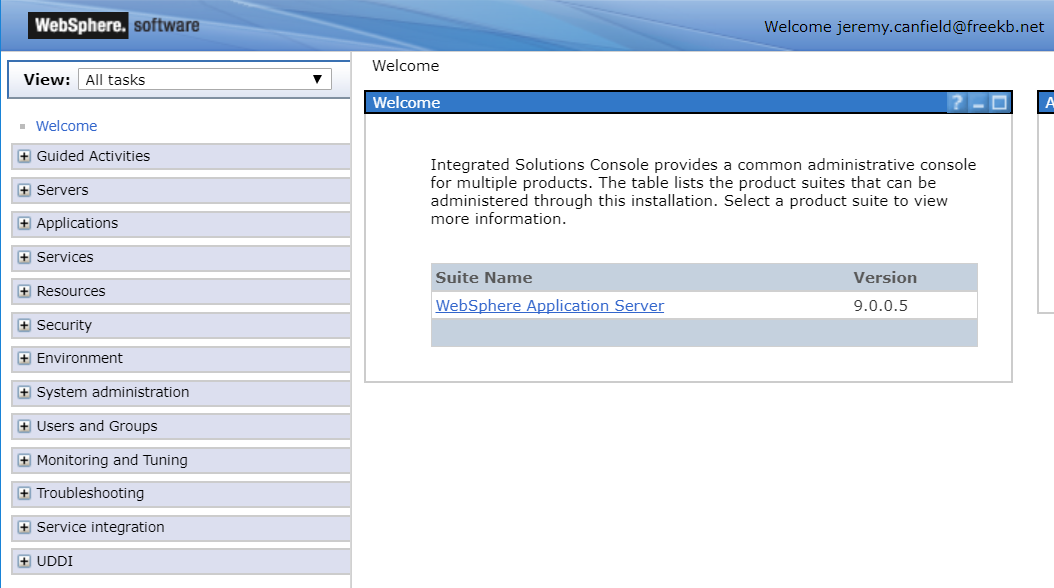Expand the Security plus icon
The width and height of the screenshot is (1054, 588).
24,325
